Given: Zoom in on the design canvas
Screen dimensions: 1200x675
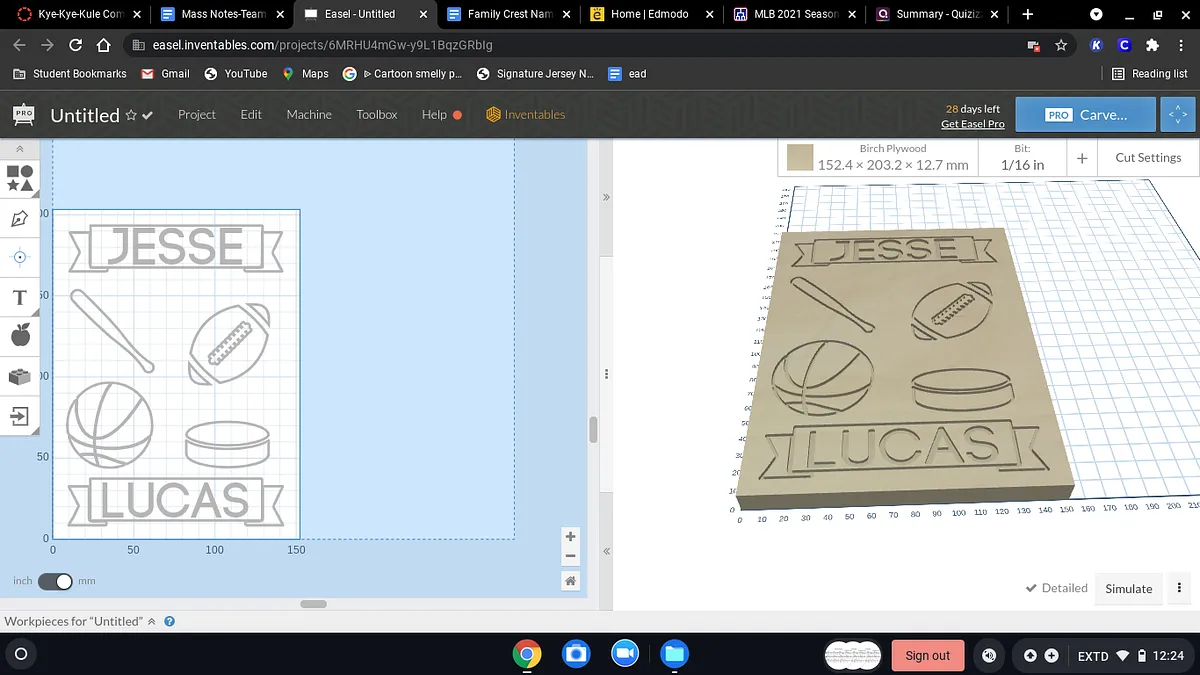Looking at the screenshot, I should pyautogui.click(x=570, y=536).
